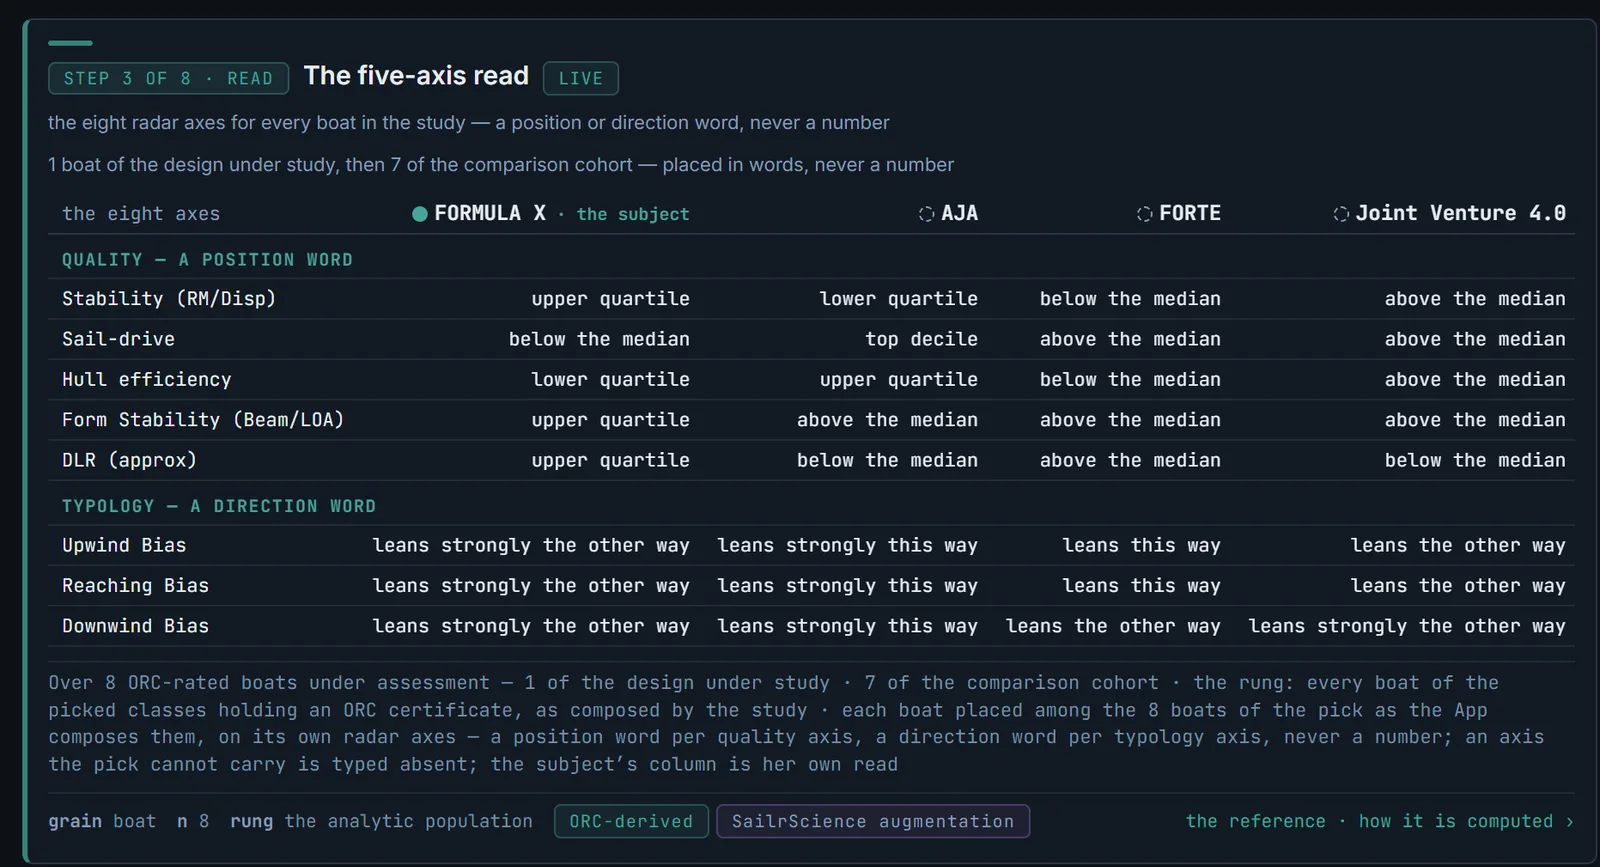Click the 'rung the analytic population' footer entry

point(381,821)
